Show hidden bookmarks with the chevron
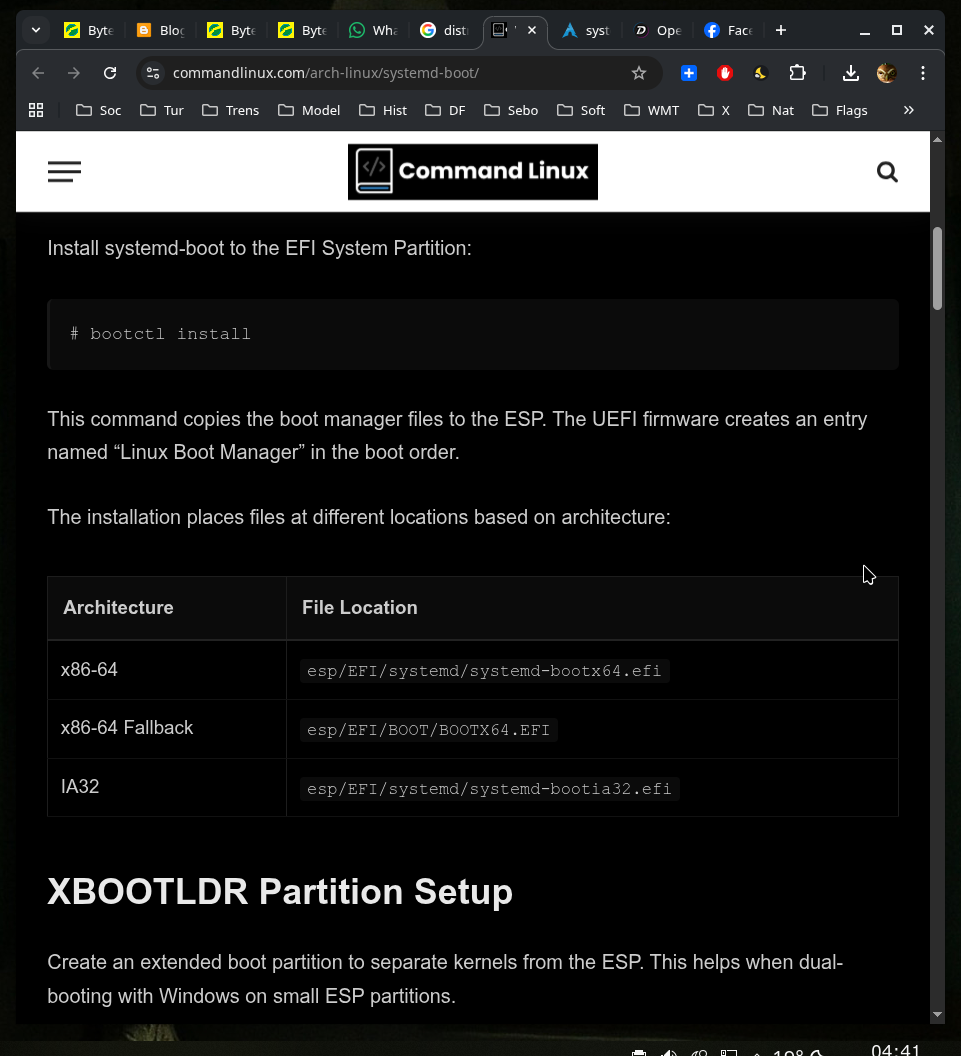The height and width of the screenshot is (1056, 961). pyautogui.click(x=908, y=110)
